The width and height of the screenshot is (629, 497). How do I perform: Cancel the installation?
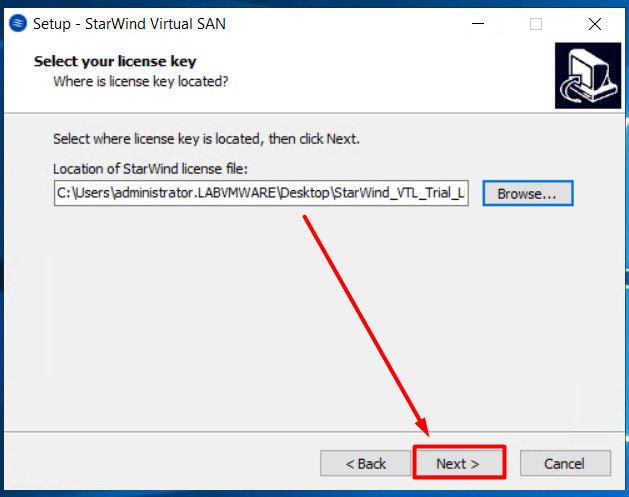pos(564,464)
